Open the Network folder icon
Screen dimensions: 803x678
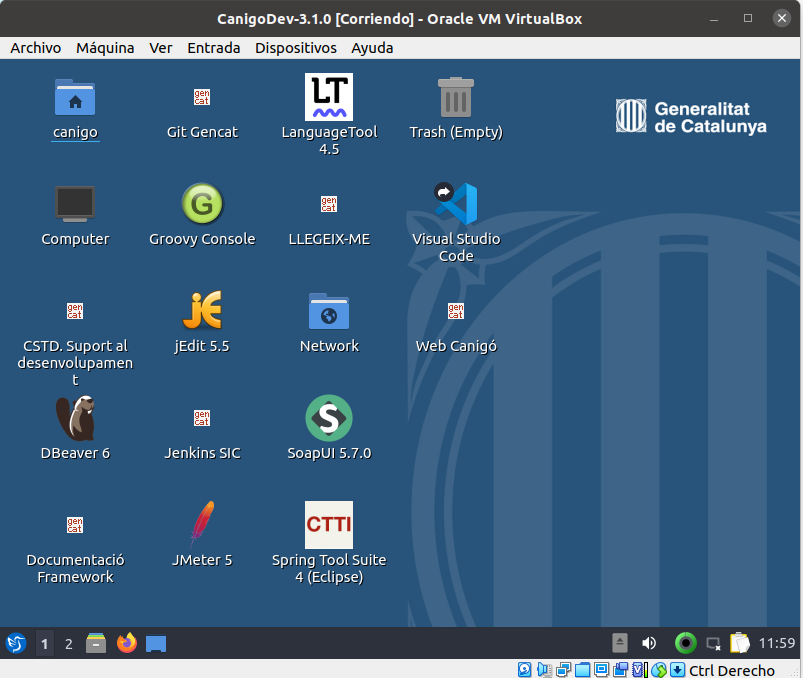[329, 311]
